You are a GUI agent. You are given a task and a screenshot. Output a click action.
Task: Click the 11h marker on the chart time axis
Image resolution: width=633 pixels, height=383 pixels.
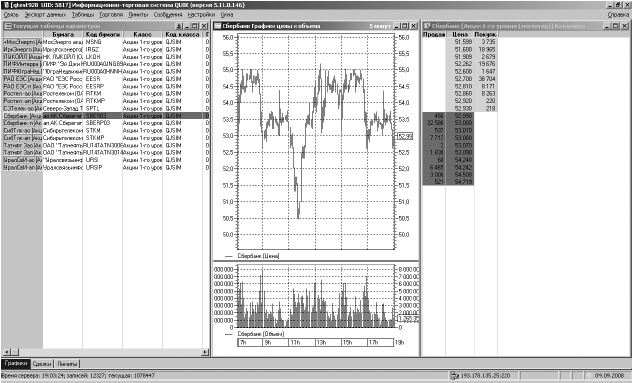[295, 343]
